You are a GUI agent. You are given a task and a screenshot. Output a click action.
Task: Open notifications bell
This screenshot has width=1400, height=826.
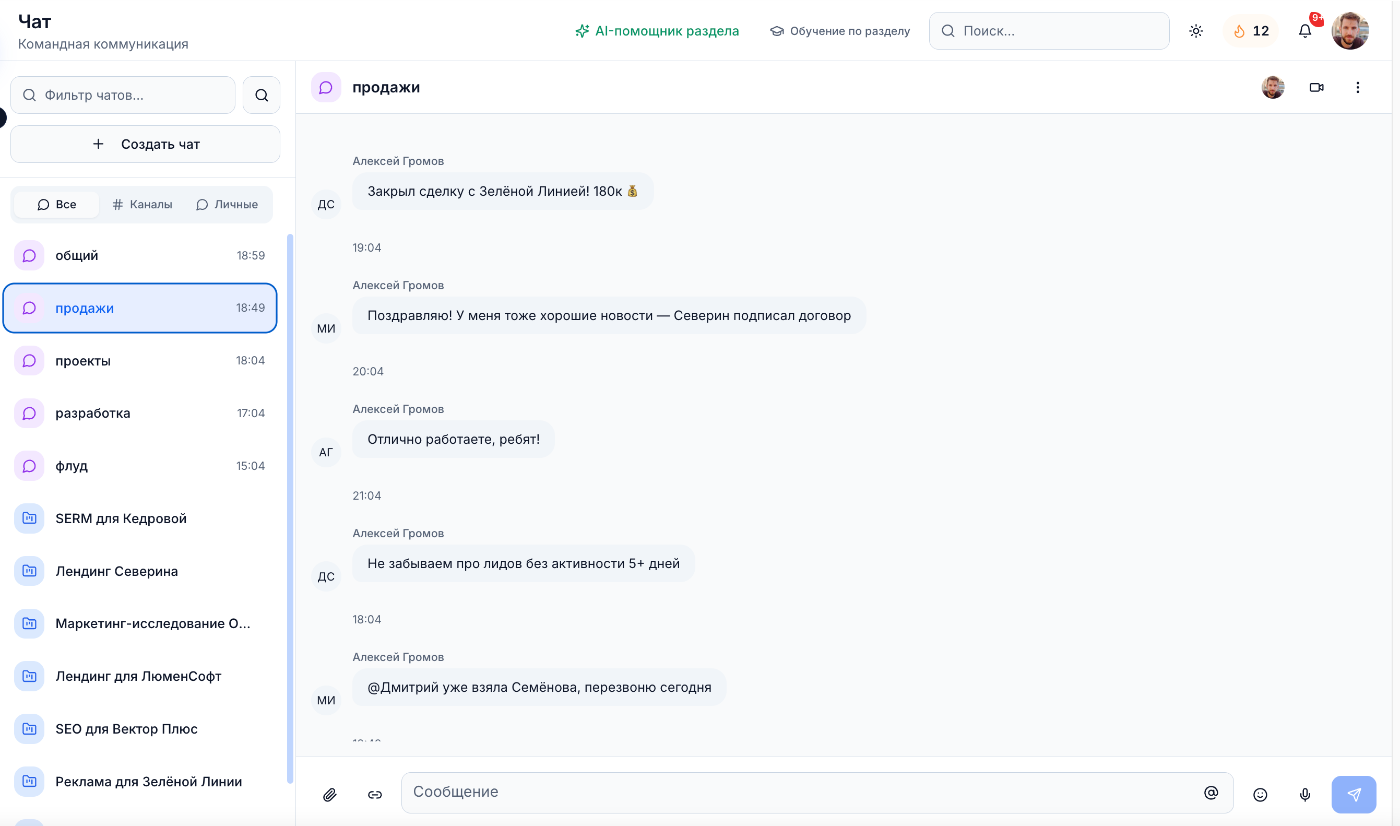pos(1305,31)
